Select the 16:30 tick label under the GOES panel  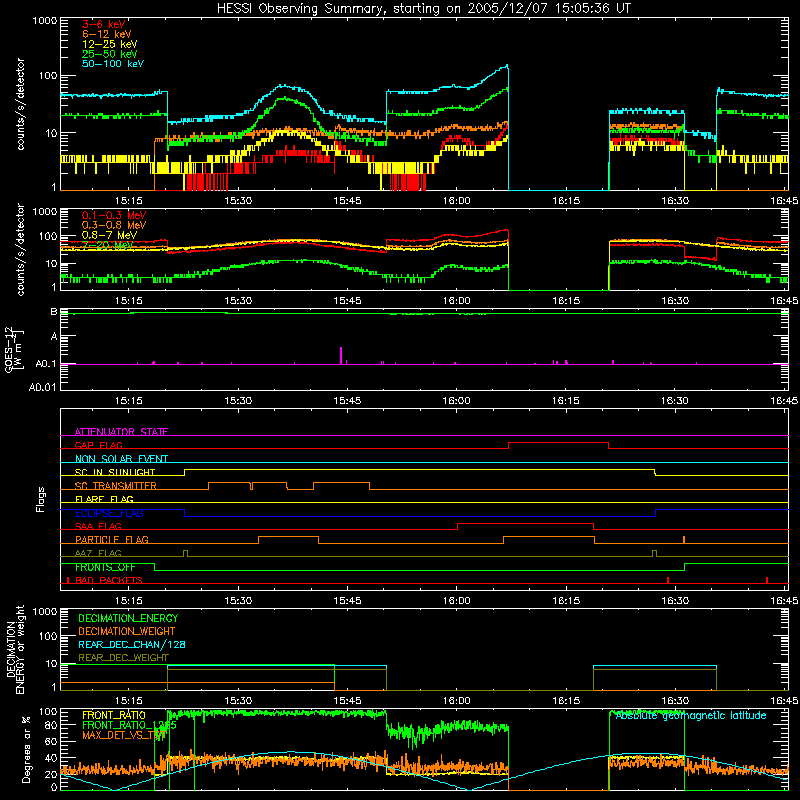[674, 401]
